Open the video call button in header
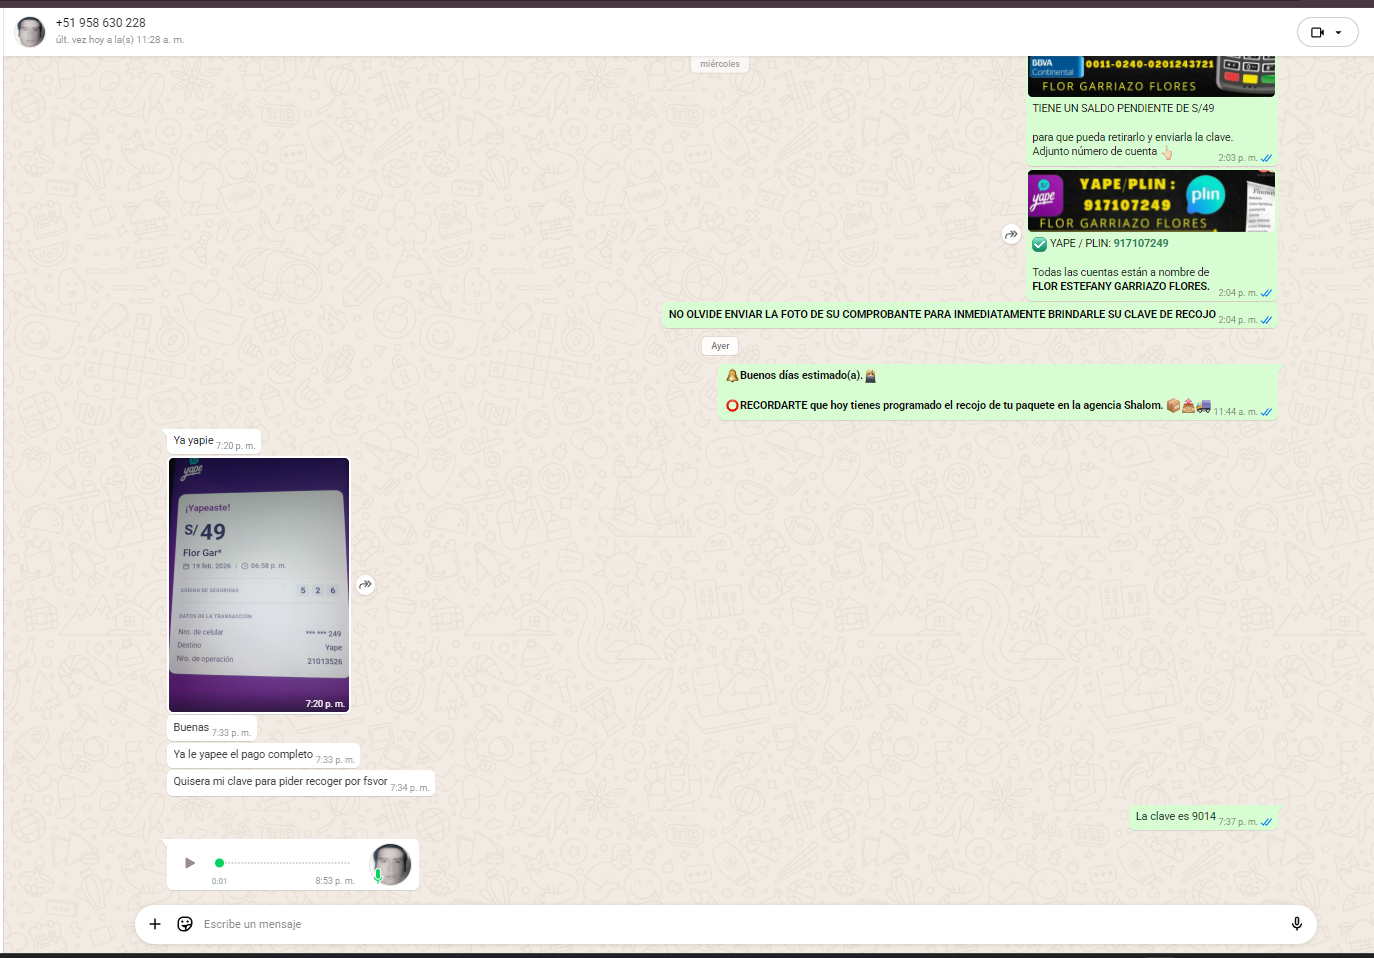Image resolution: width=1374 pixels, height=958 pixels. click(1317, 32)
